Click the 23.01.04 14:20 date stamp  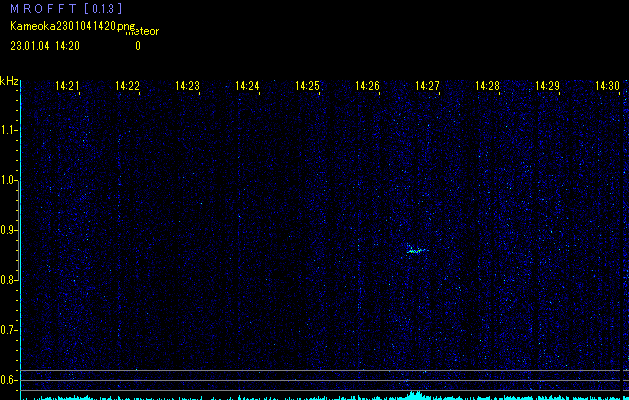[45, 46]
